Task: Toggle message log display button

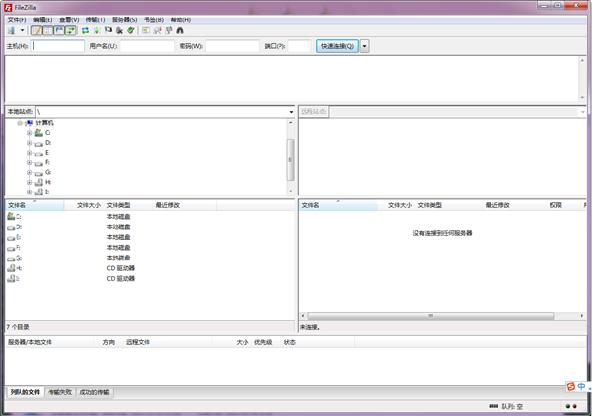Action: tap(37, 31)
